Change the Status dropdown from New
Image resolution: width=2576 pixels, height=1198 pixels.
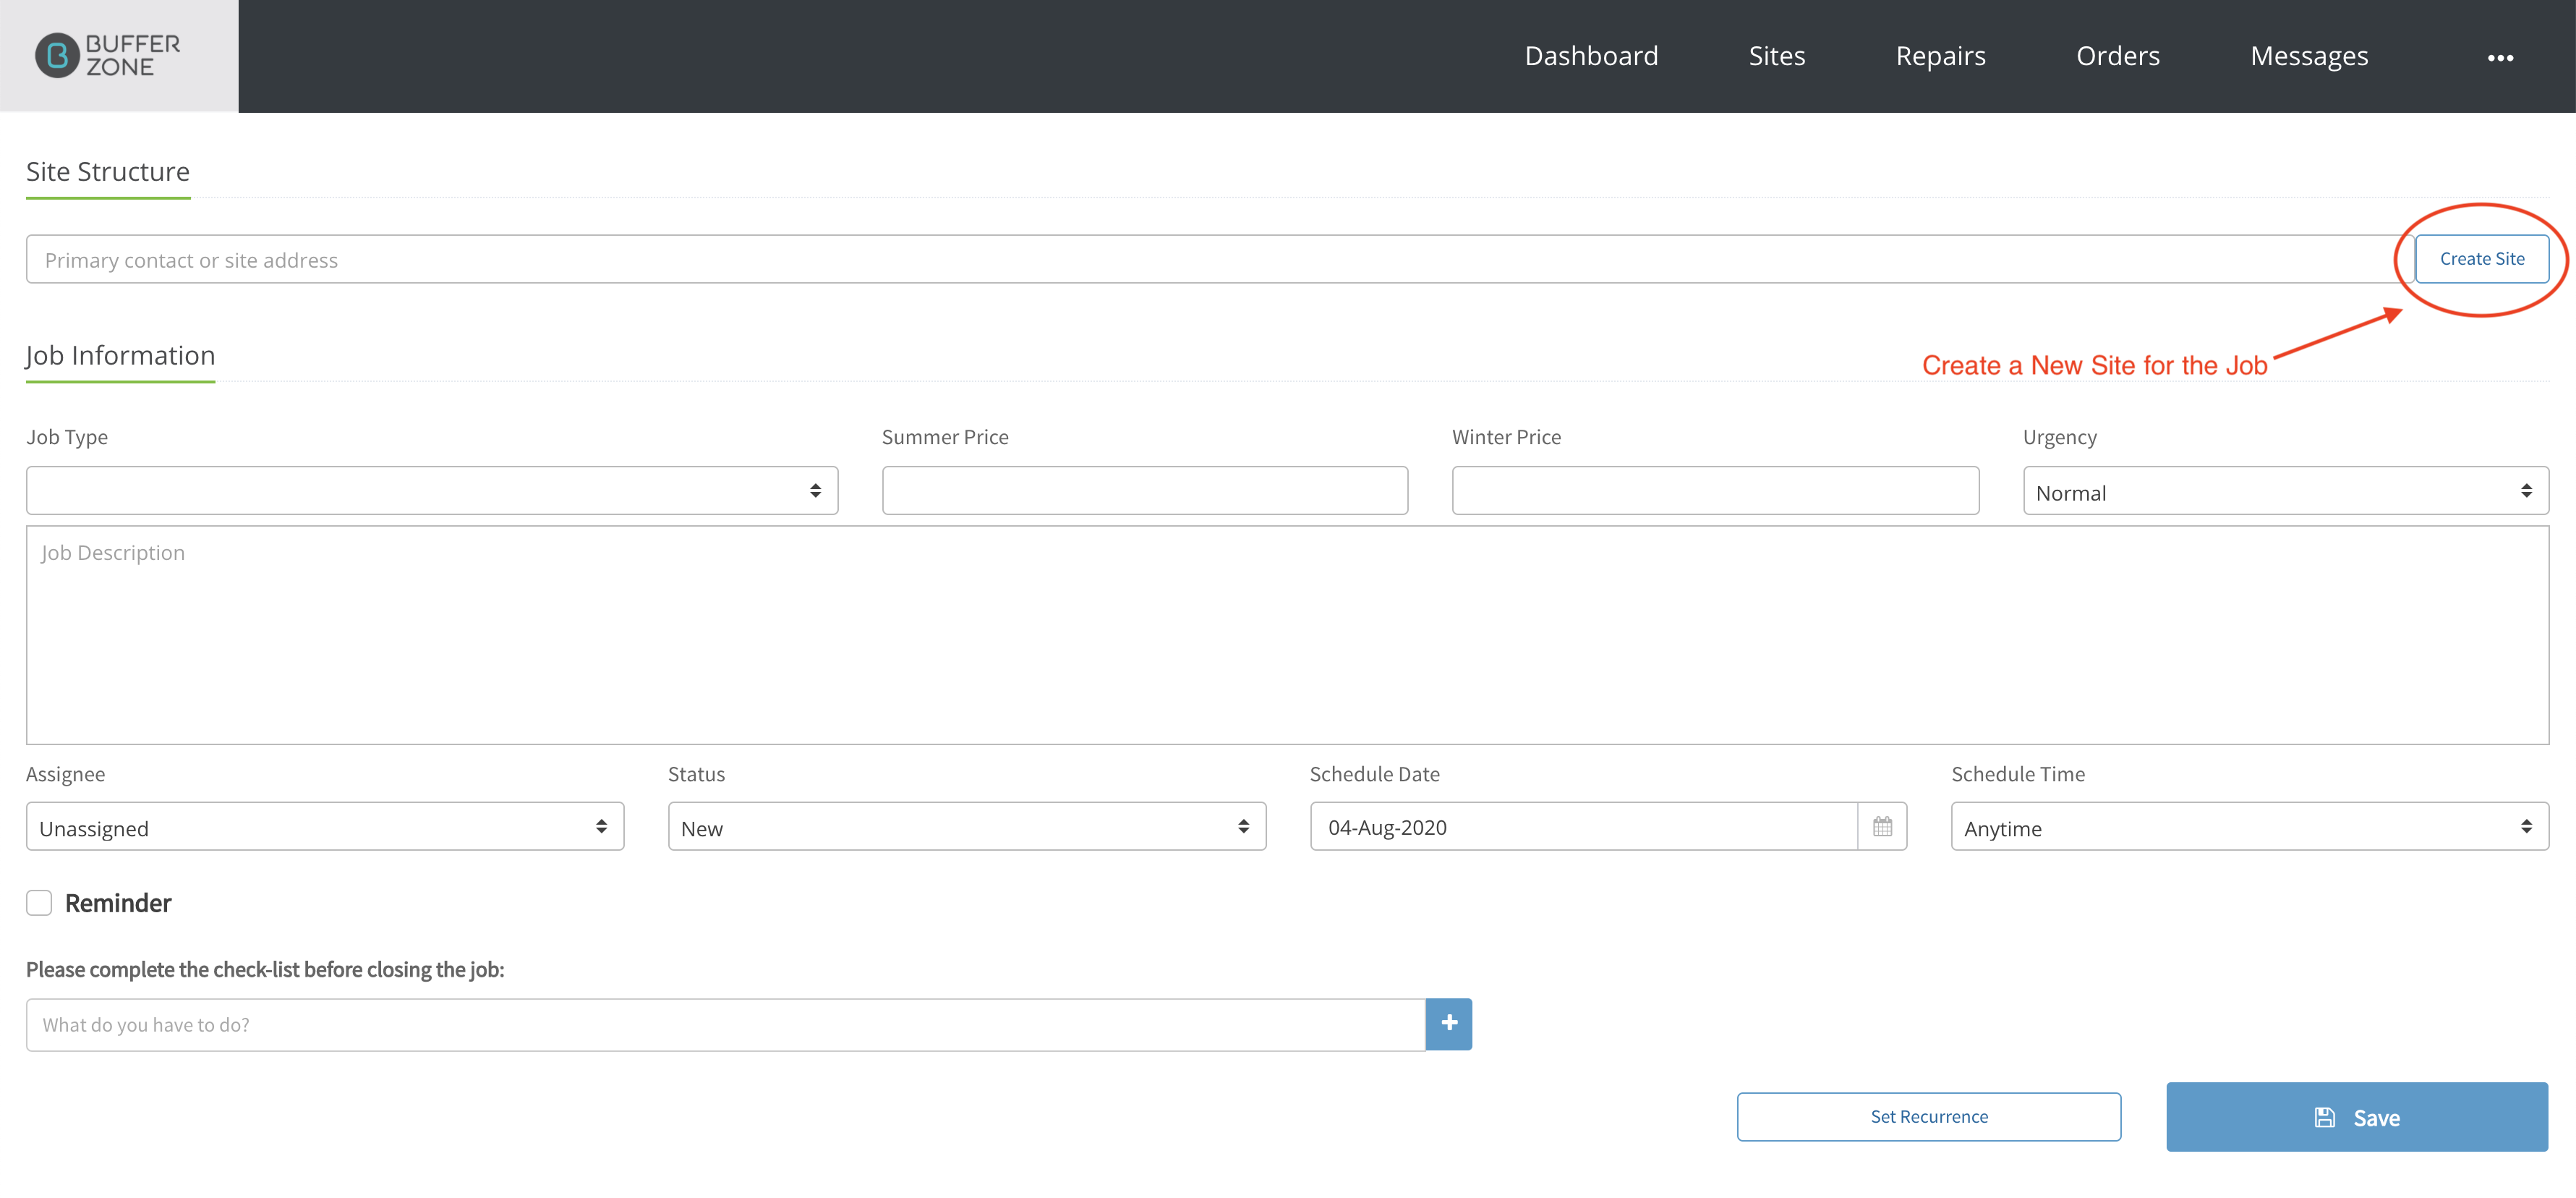(967, 827)
